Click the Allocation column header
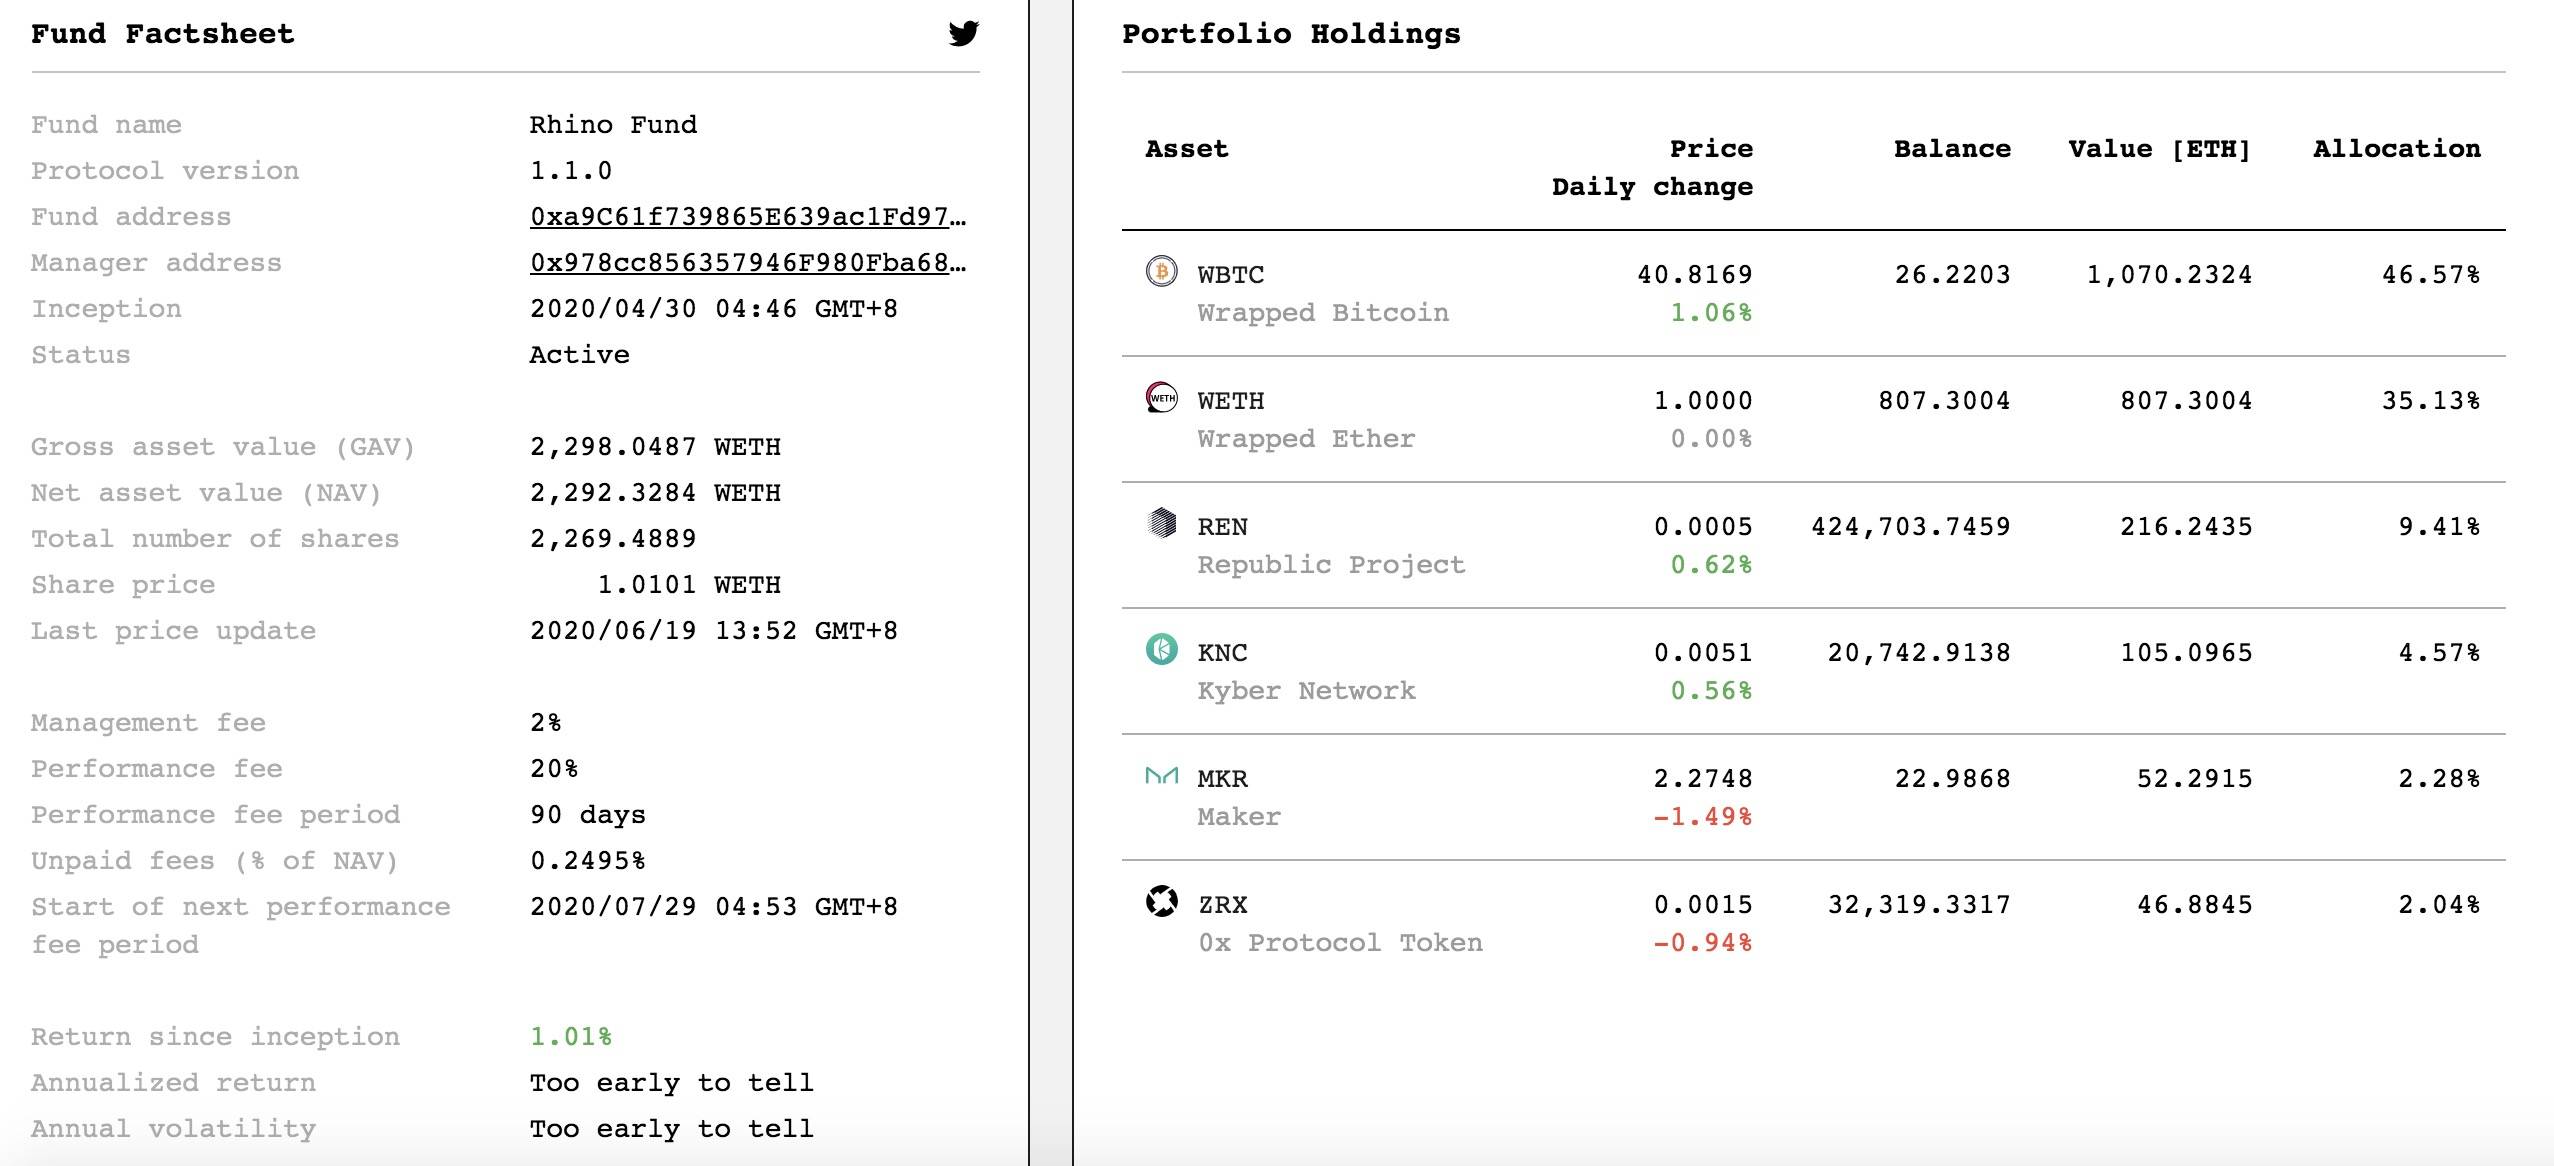Screen dimensions: 2554x1166 (2397, 149)
